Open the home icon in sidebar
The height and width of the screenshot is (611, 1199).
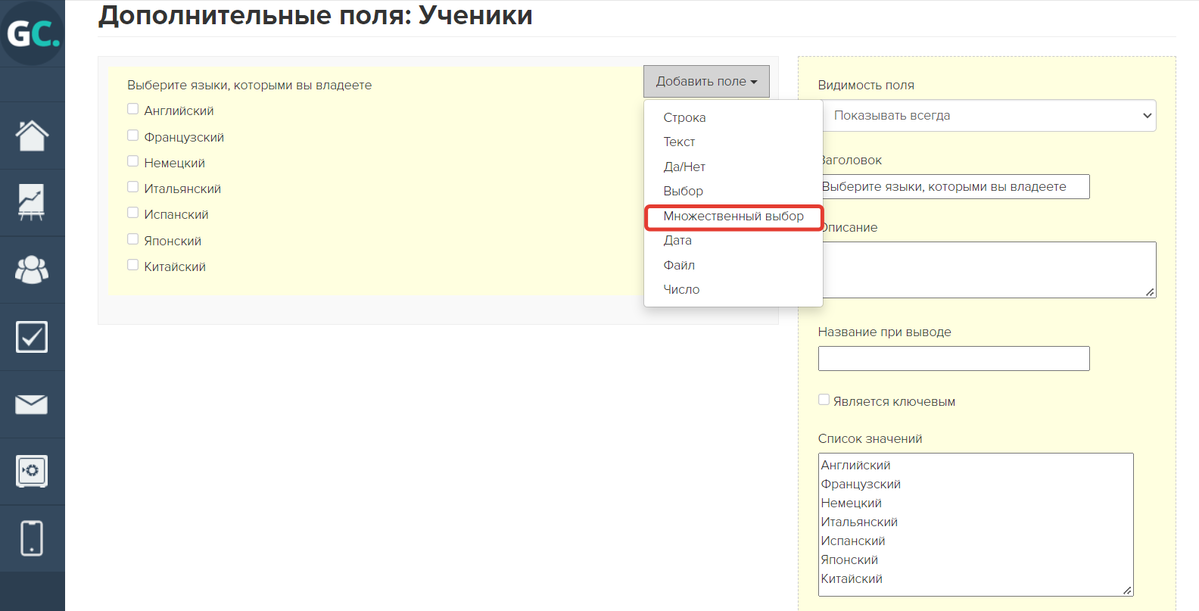pos(32,135)
